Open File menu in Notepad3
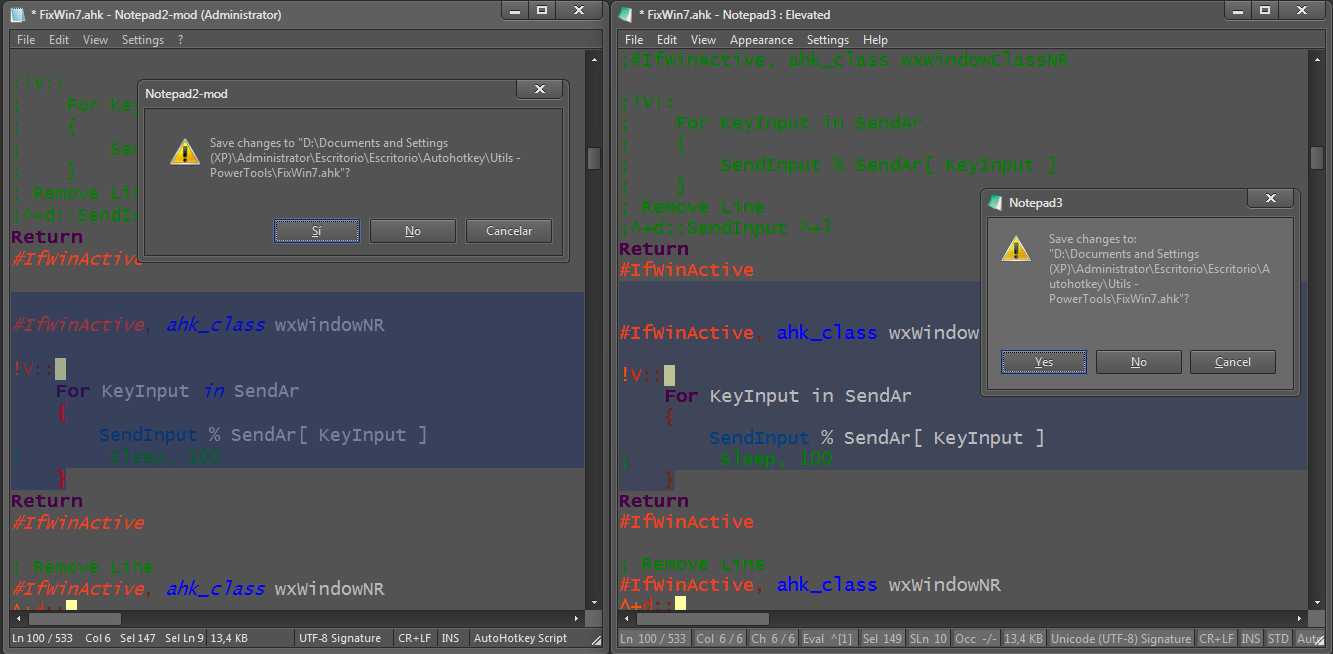Viewport: 1333px width, 654px height. click(x=634, y=40)
